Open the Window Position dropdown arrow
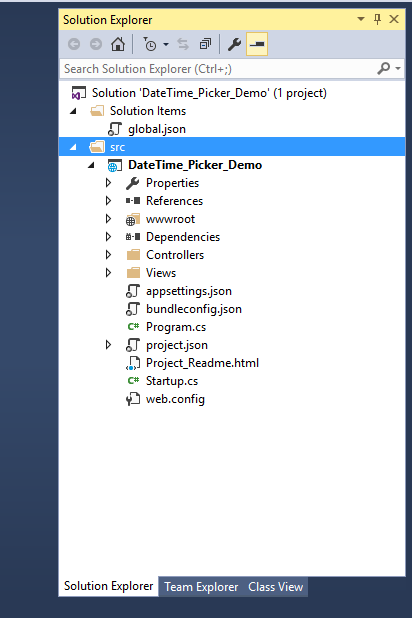This screenshot has height=618, width=412. tap(360, 19)
